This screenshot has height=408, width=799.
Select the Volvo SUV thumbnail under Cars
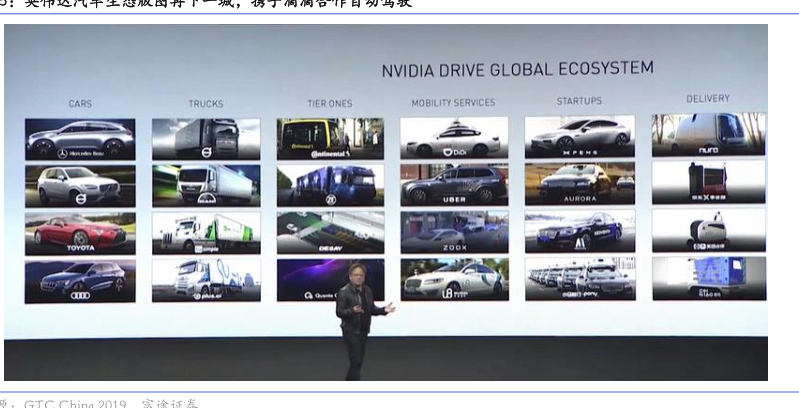[x=80, y=186]
